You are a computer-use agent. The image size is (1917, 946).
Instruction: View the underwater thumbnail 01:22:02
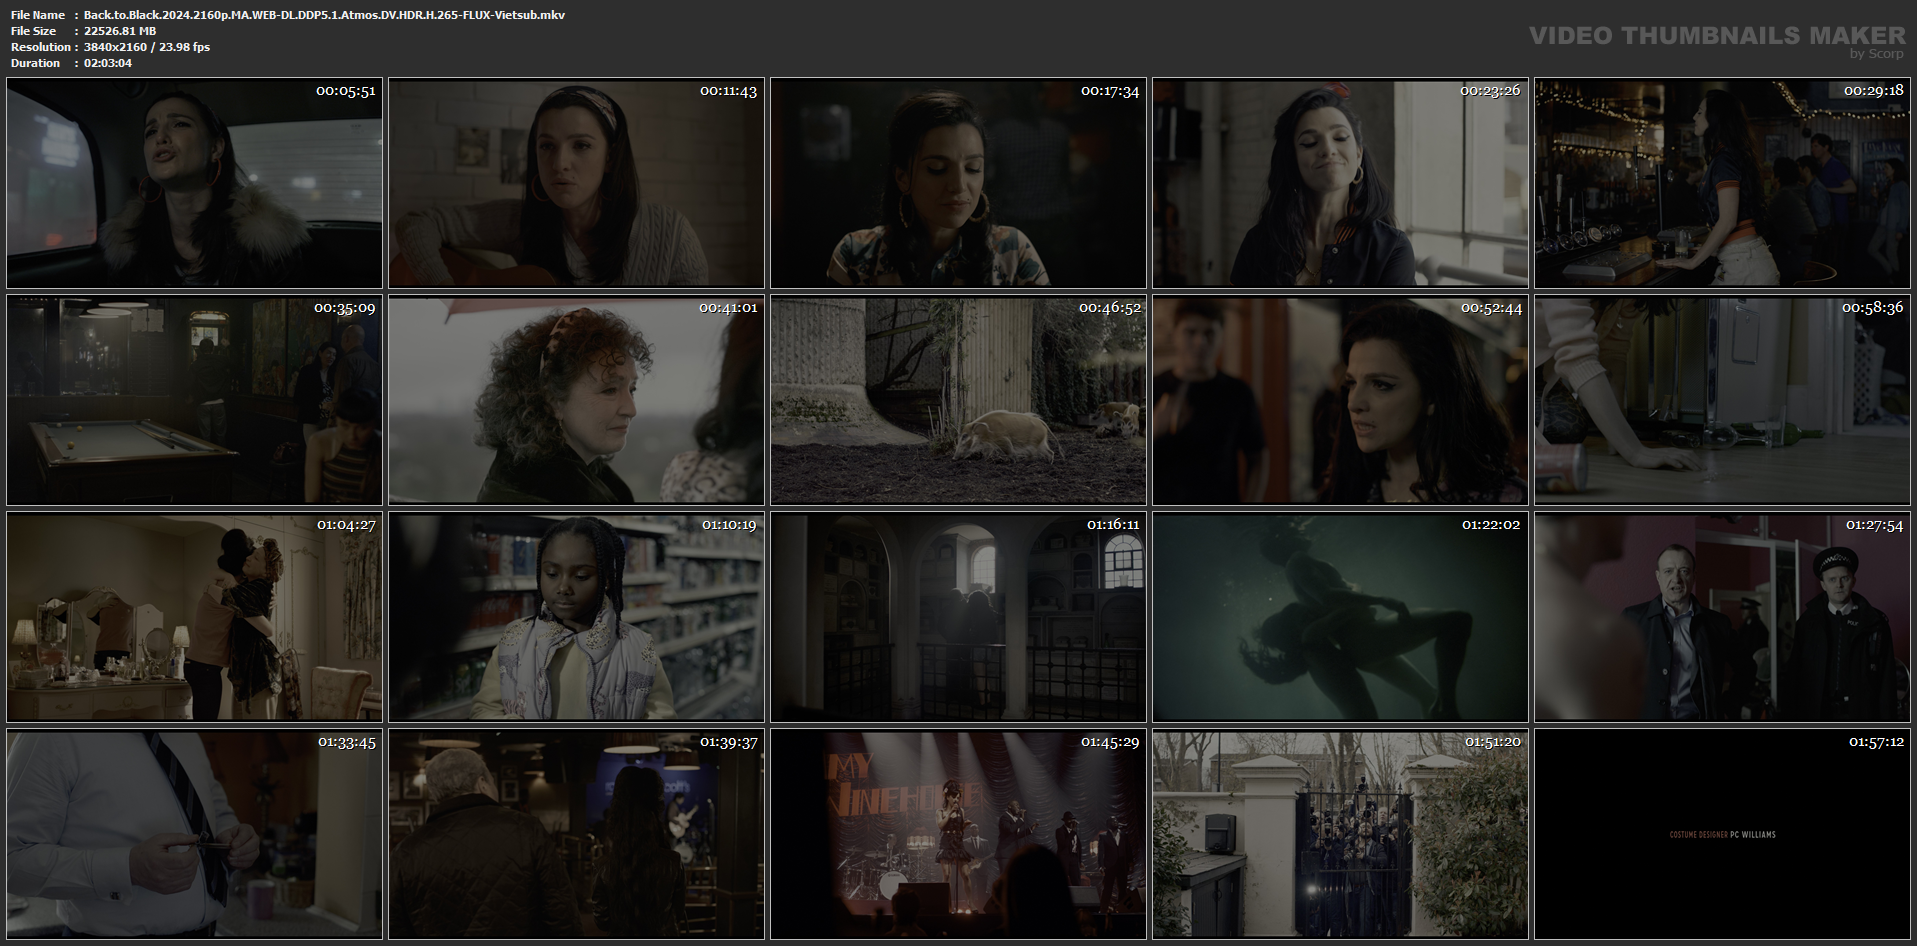tap(1340, 617)
